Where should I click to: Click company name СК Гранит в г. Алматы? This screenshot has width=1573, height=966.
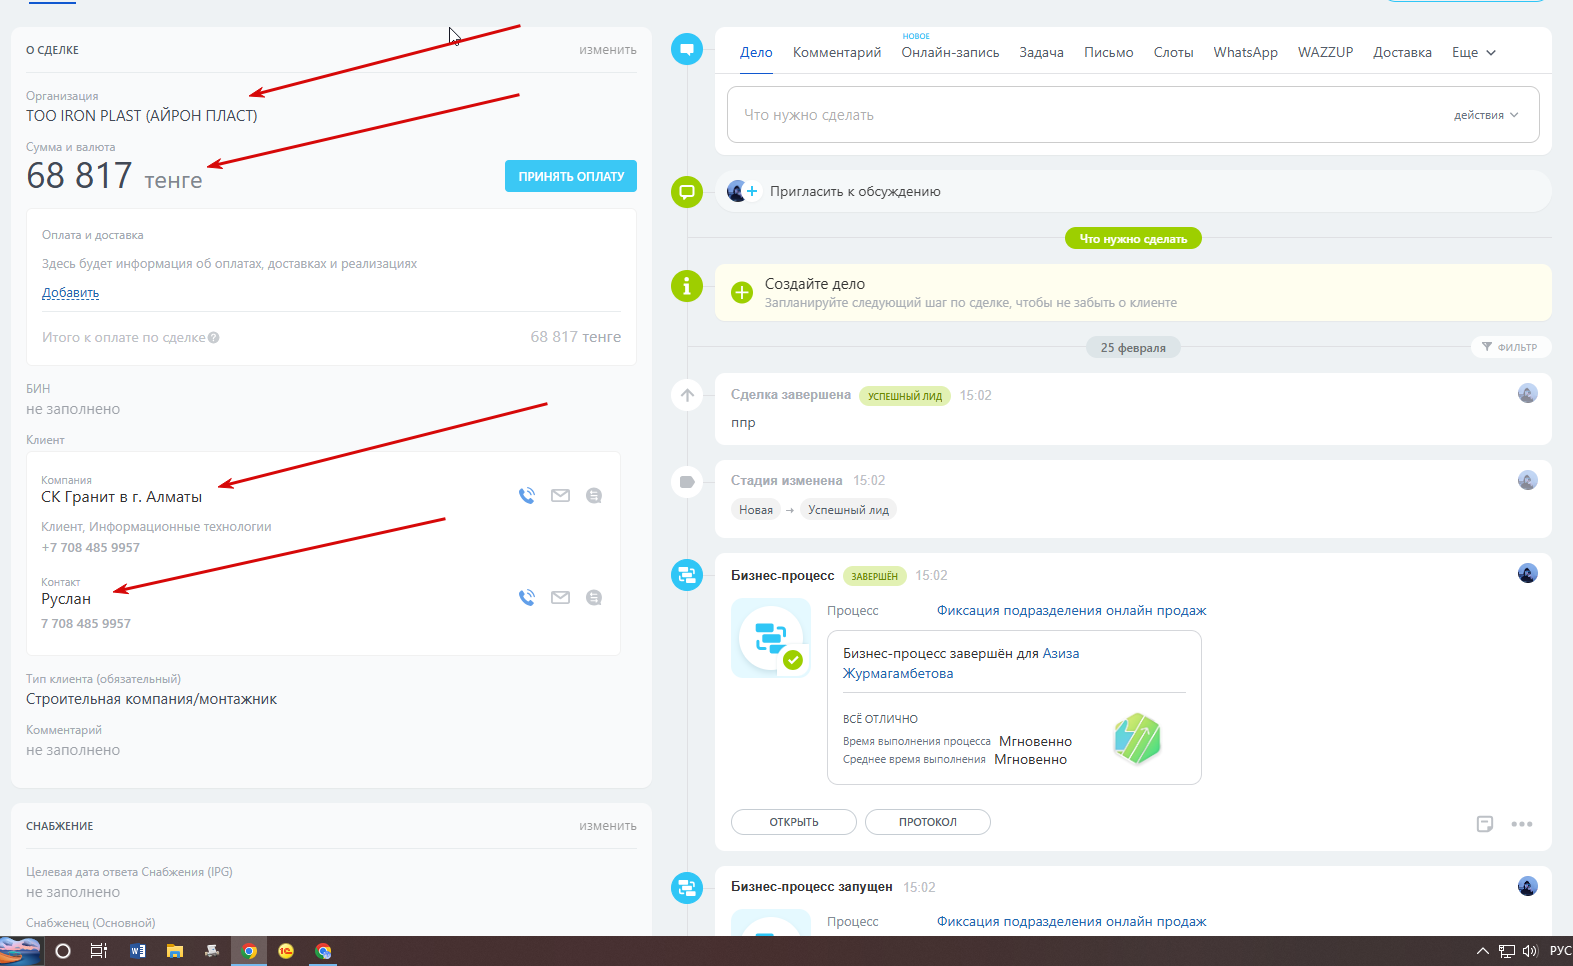(121, 497)
